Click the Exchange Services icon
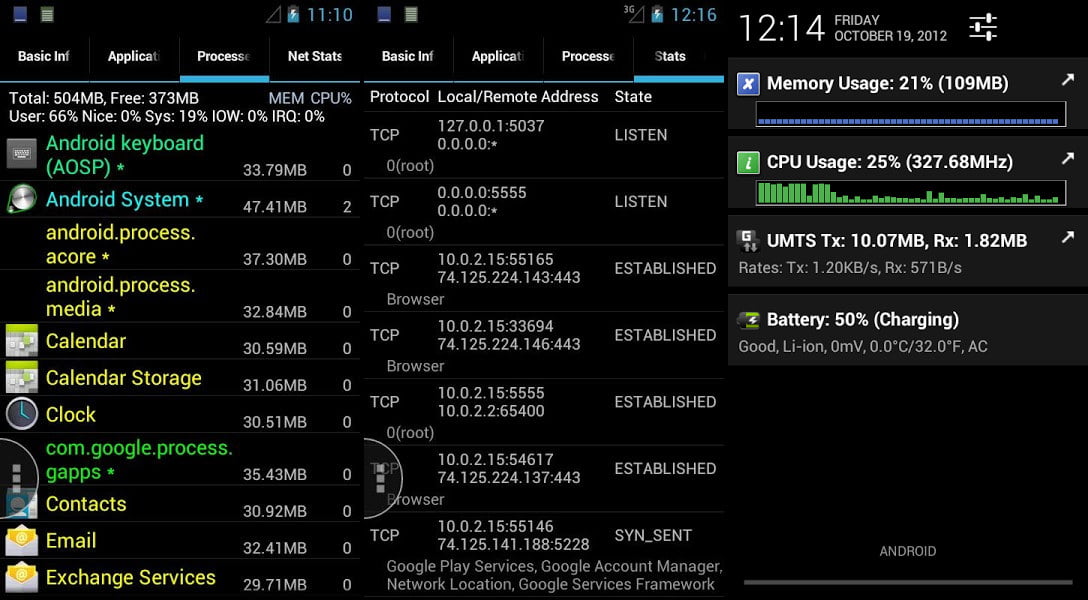Image resolution: width=1088 pixels, height=600 pixels. (x=22, y=578)
